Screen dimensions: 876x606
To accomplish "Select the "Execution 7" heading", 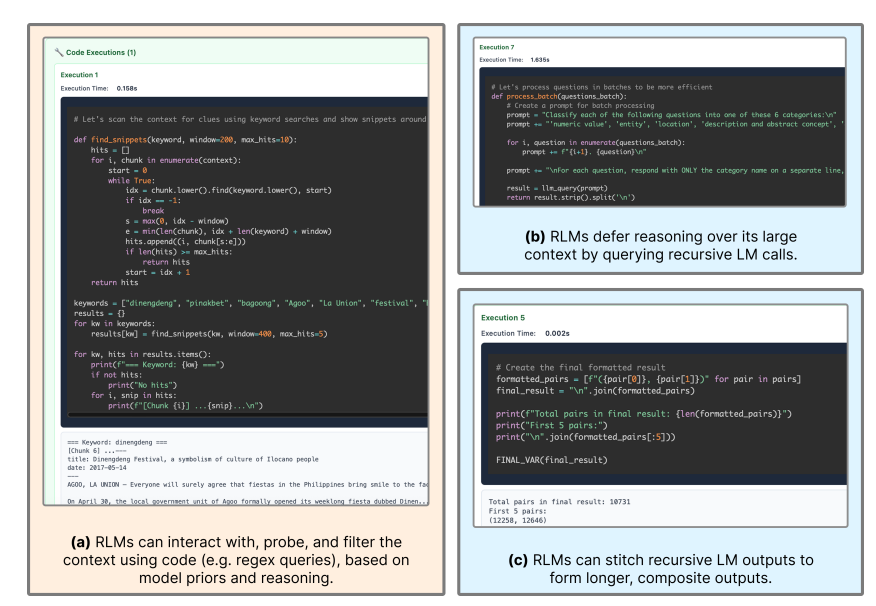I will click(x=497, y=47).
